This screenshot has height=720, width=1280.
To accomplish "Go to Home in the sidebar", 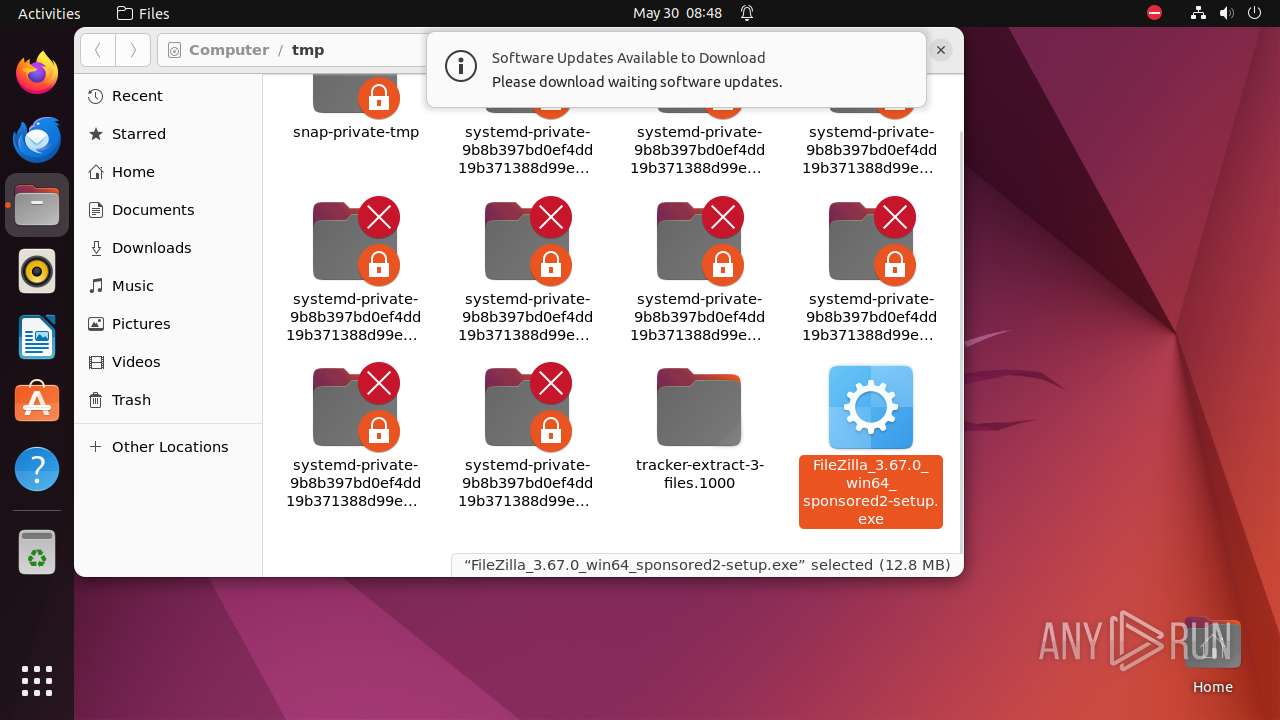I will click(168, 172).
